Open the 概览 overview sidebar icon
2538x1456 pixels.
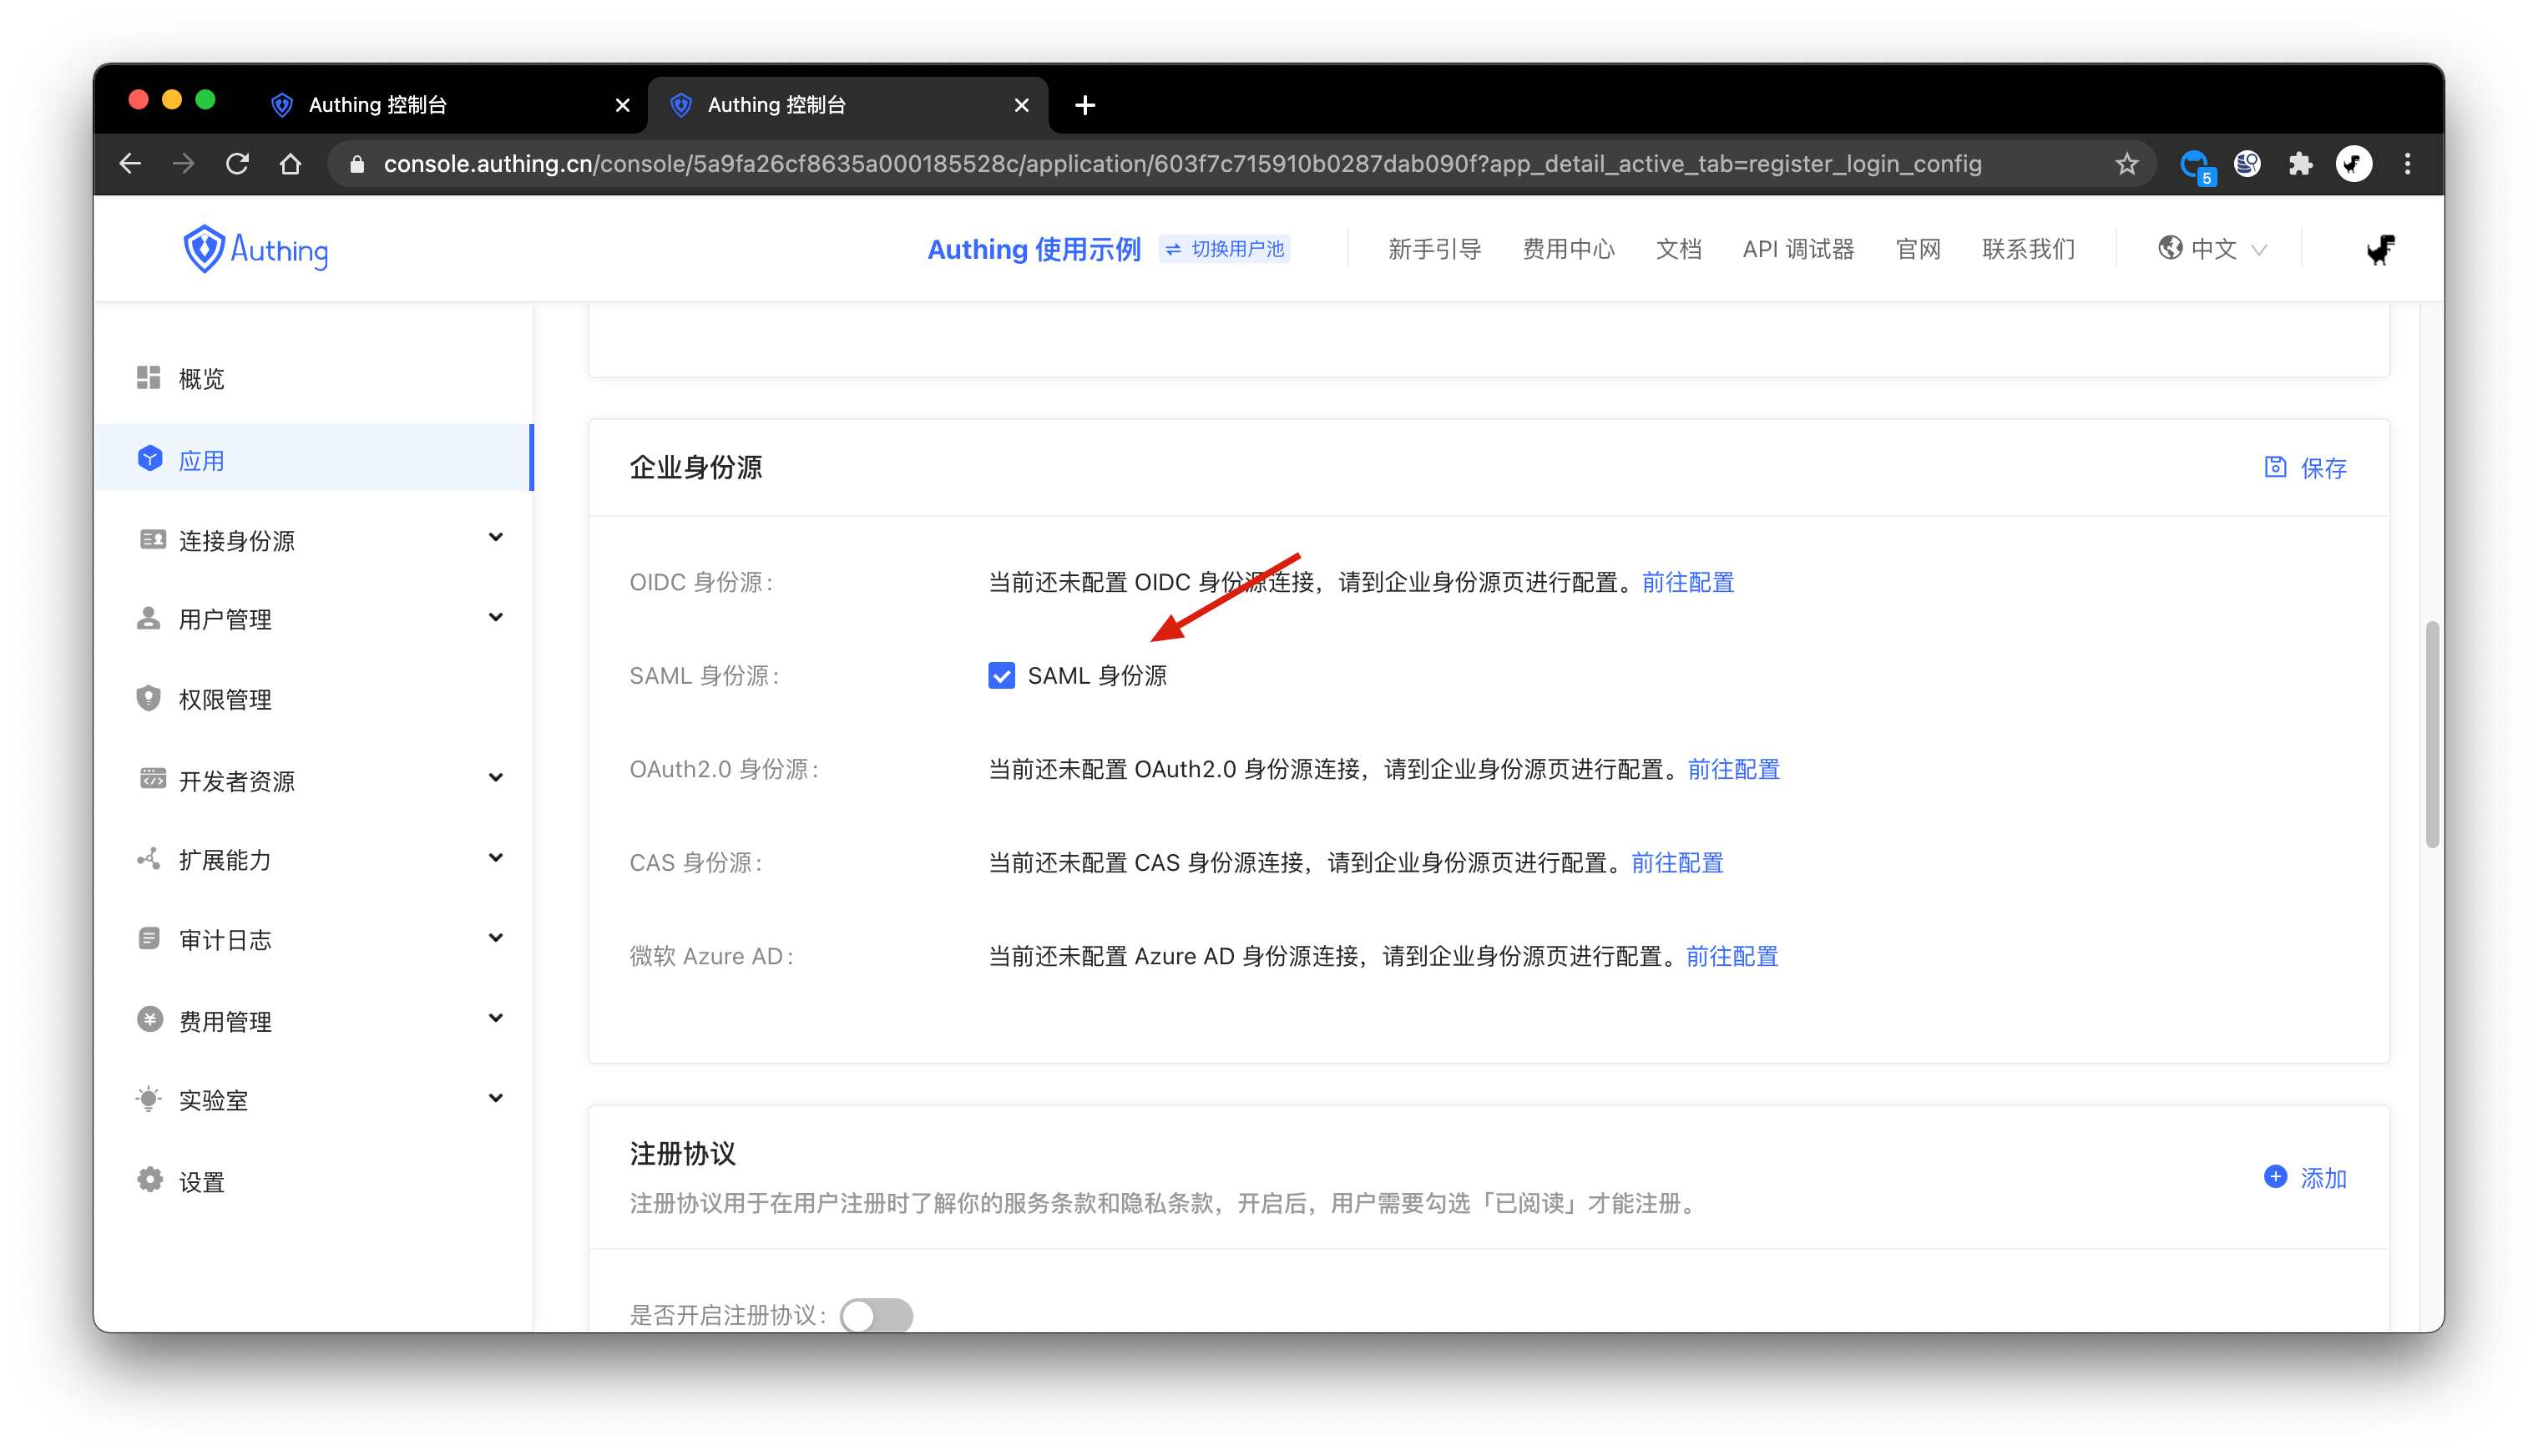[149, 378]
